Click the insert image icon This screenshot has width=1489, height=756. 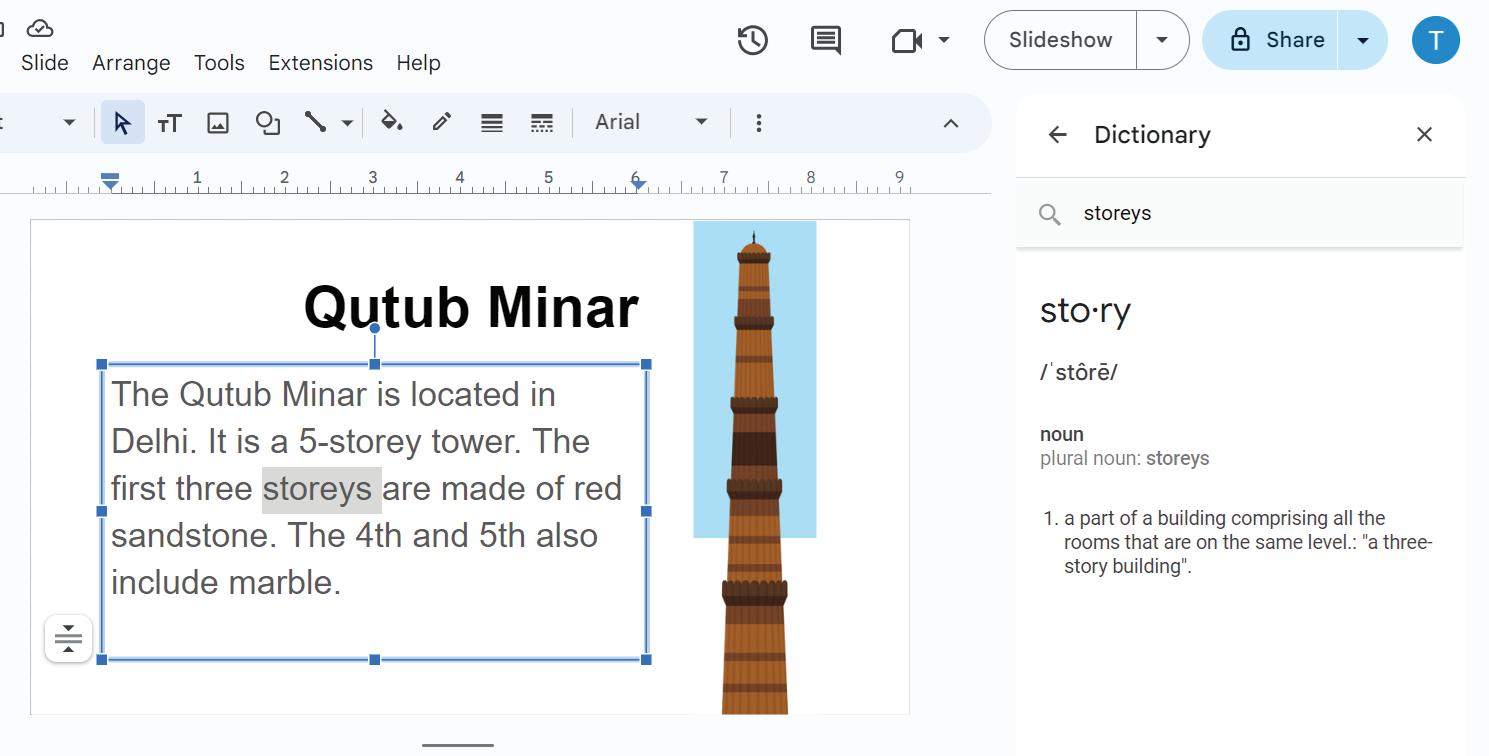click(218, 123)
